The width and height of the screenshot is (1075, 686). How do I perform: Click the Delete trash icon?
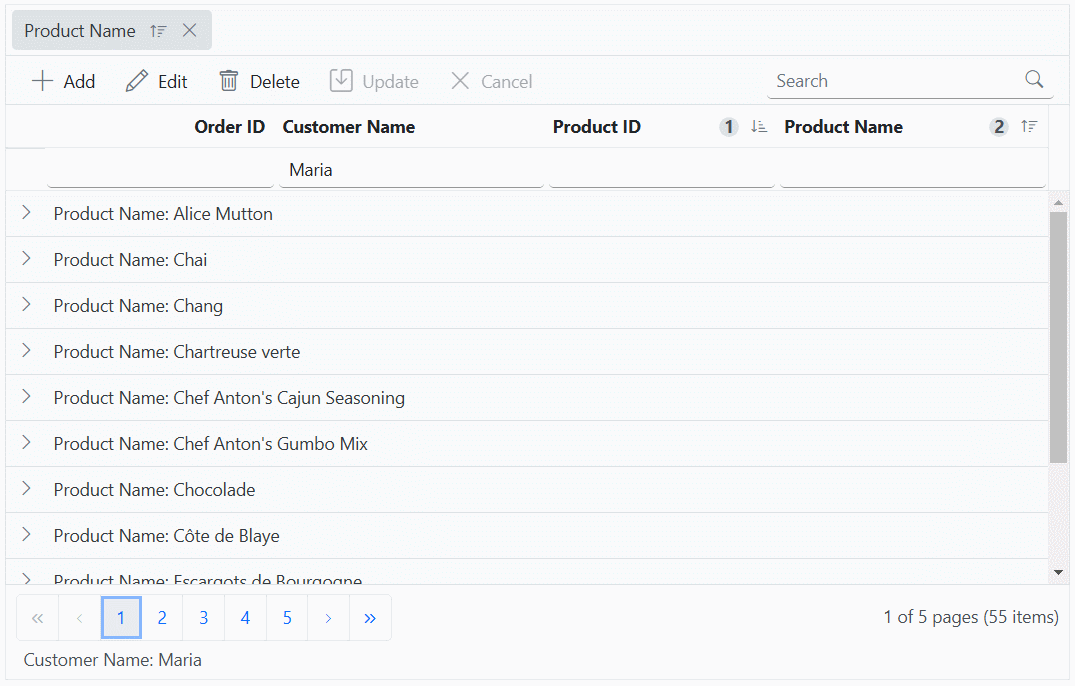click(x=228, y=81)
